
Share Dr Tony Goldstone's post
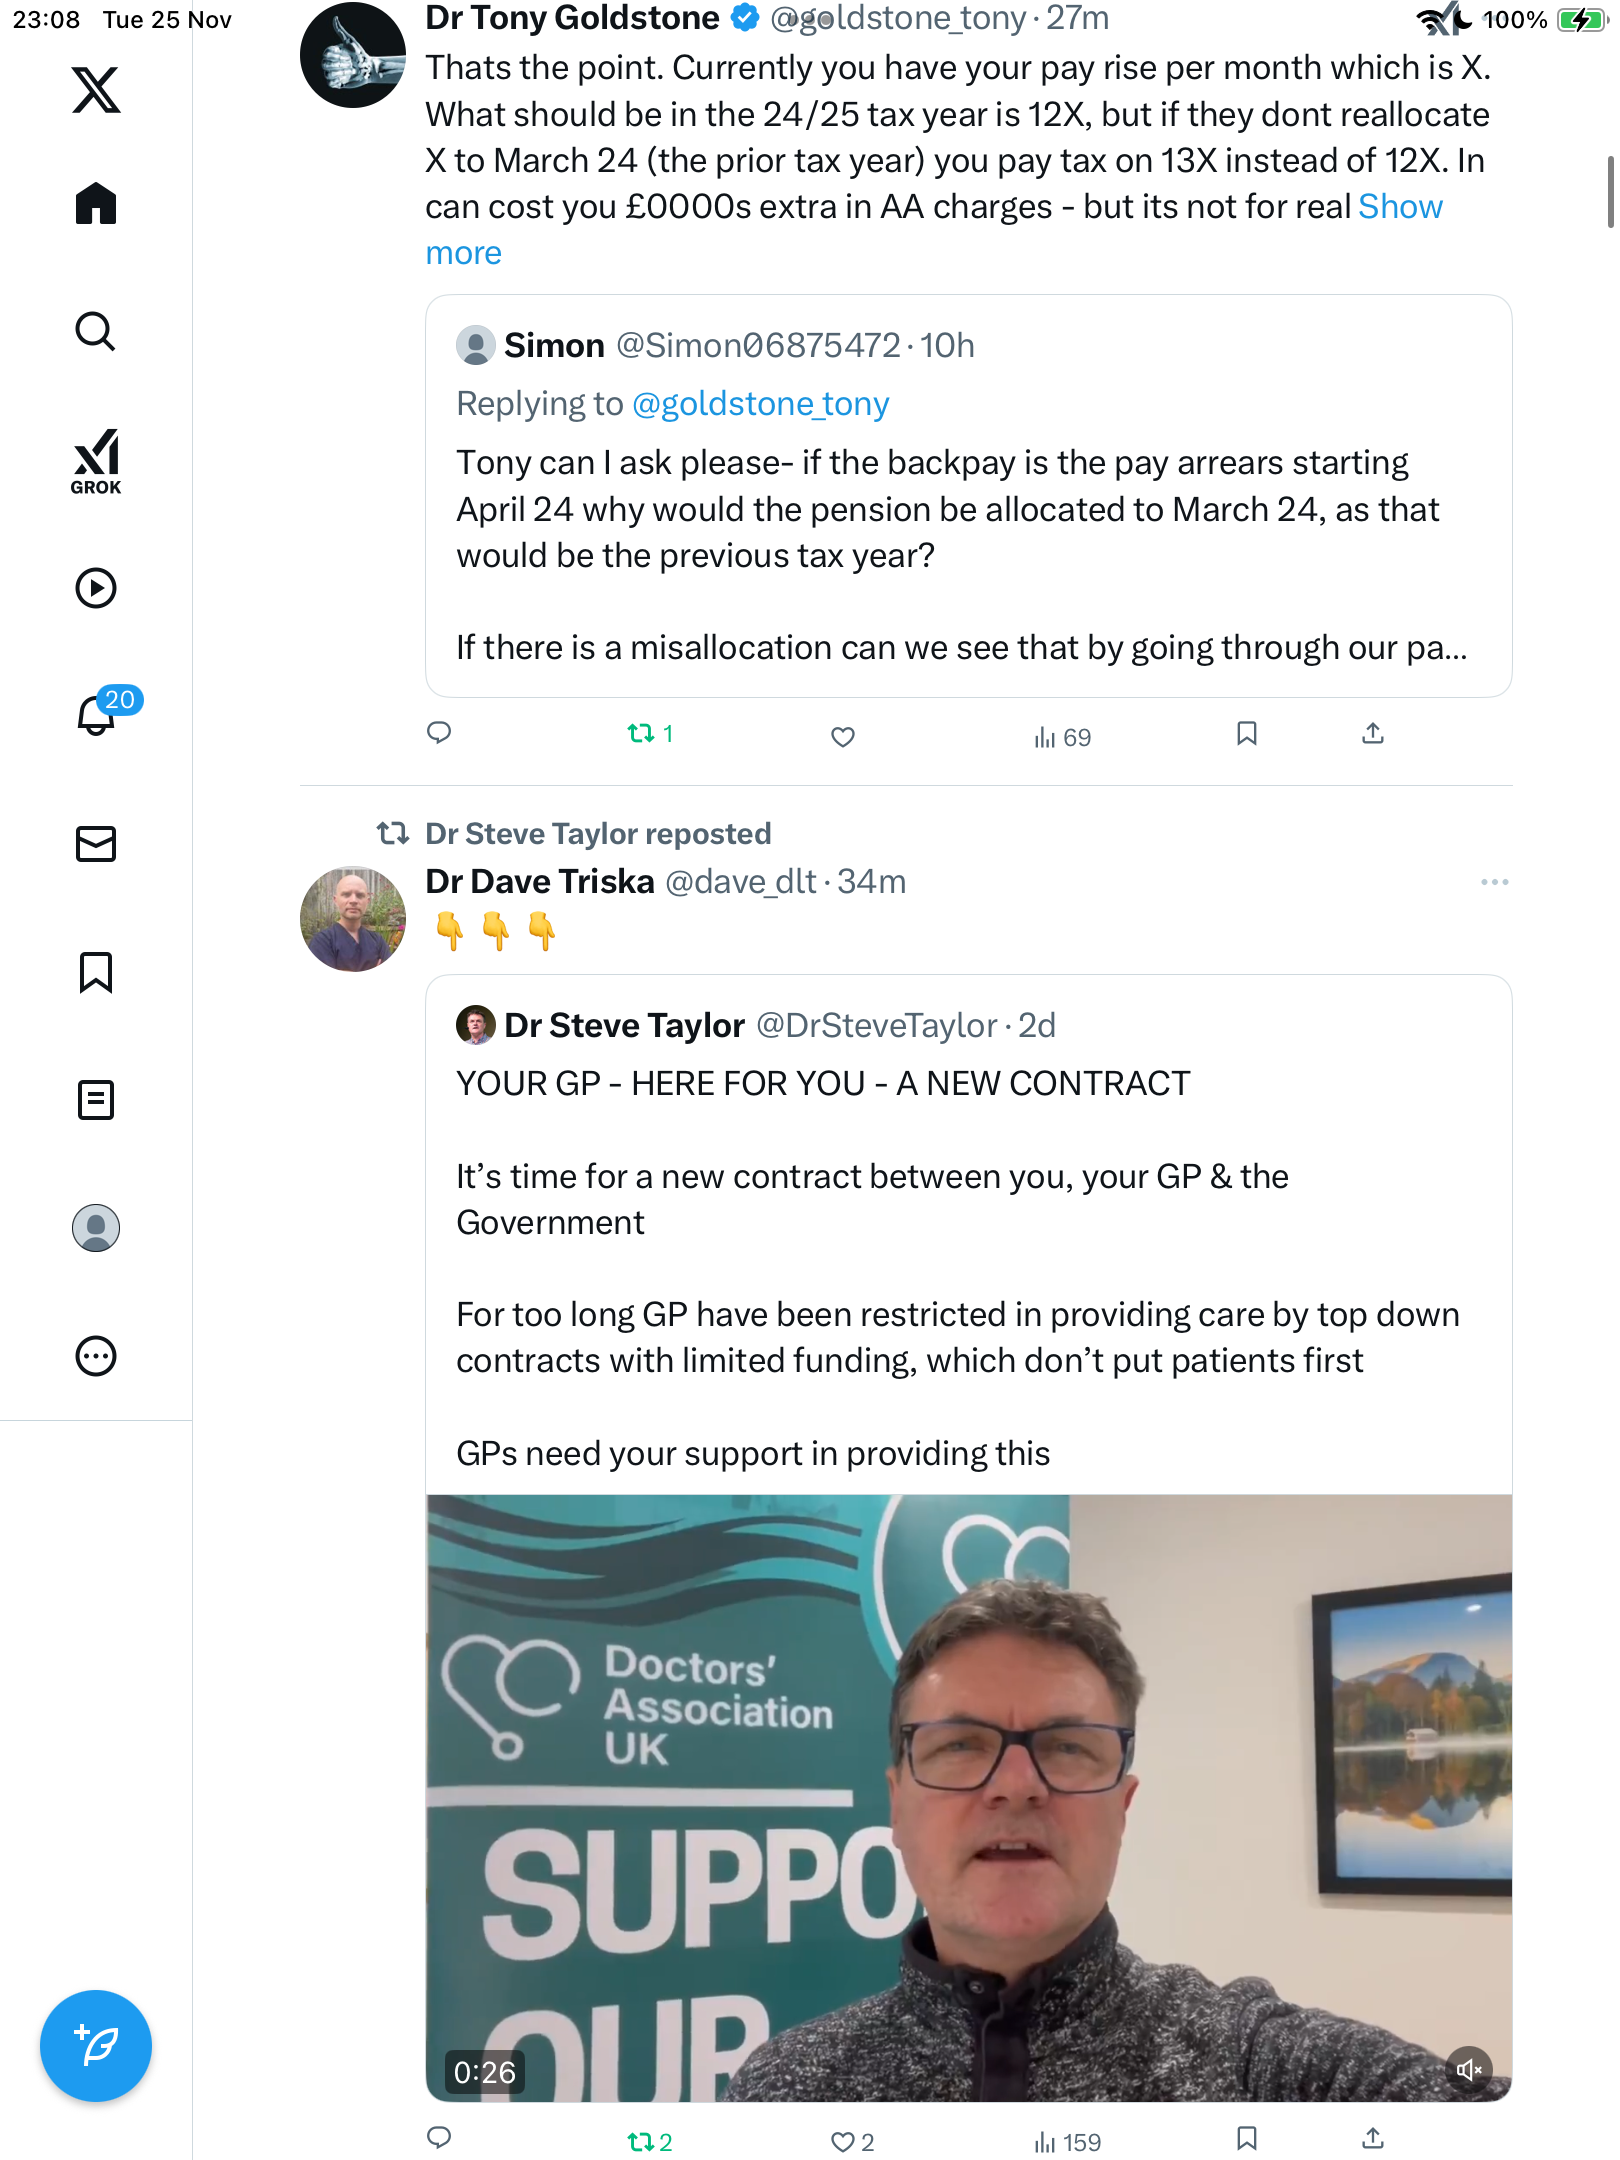tap(1373, 734)
